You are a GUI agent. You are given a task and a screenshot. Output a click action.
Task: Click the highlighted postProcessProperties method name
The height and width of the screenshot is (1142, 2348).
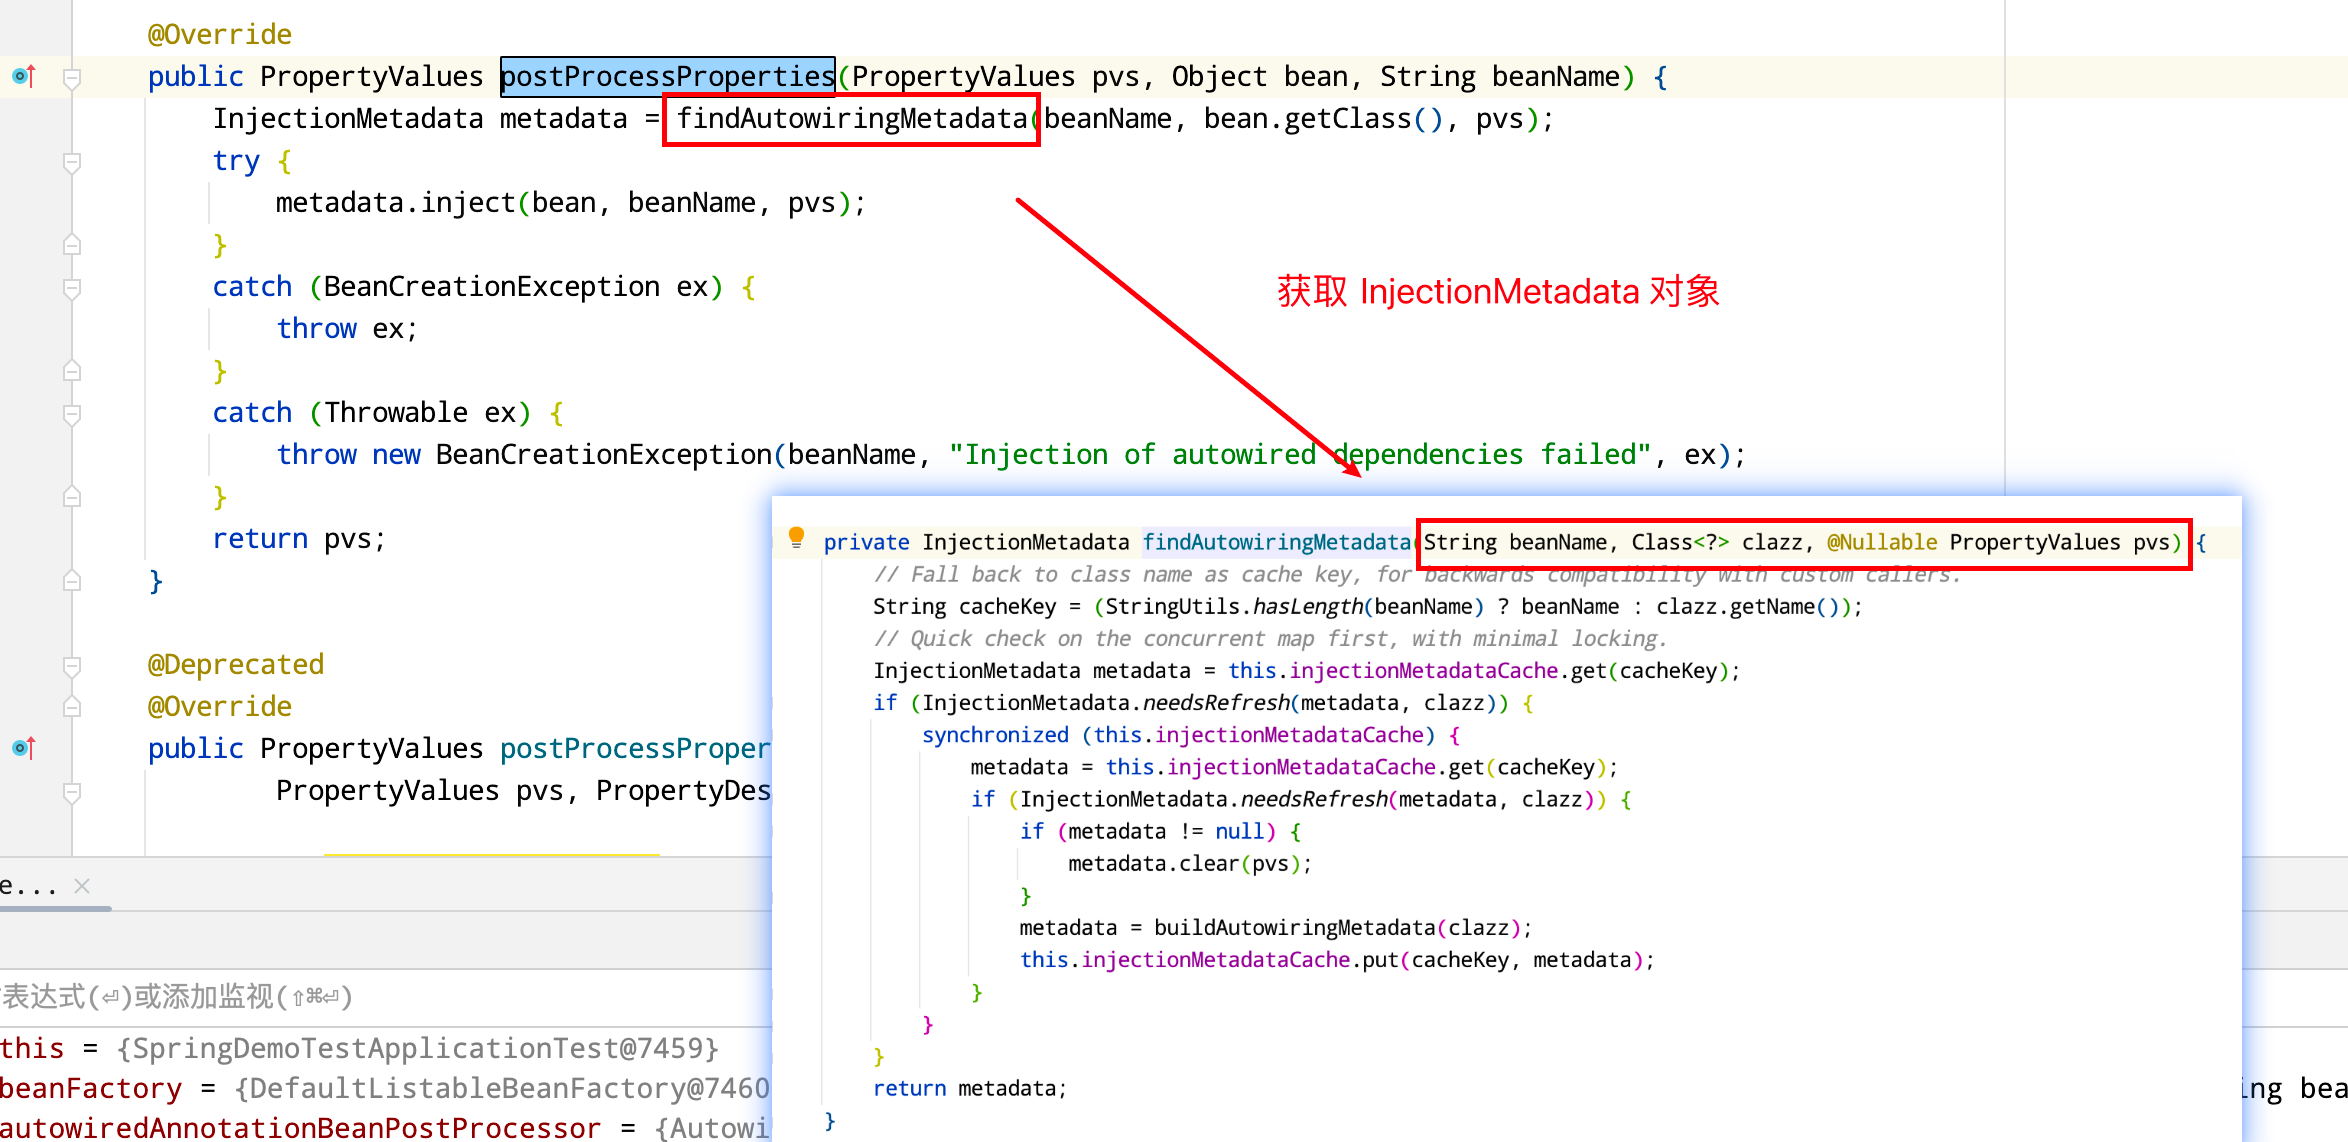pos(667,77)
